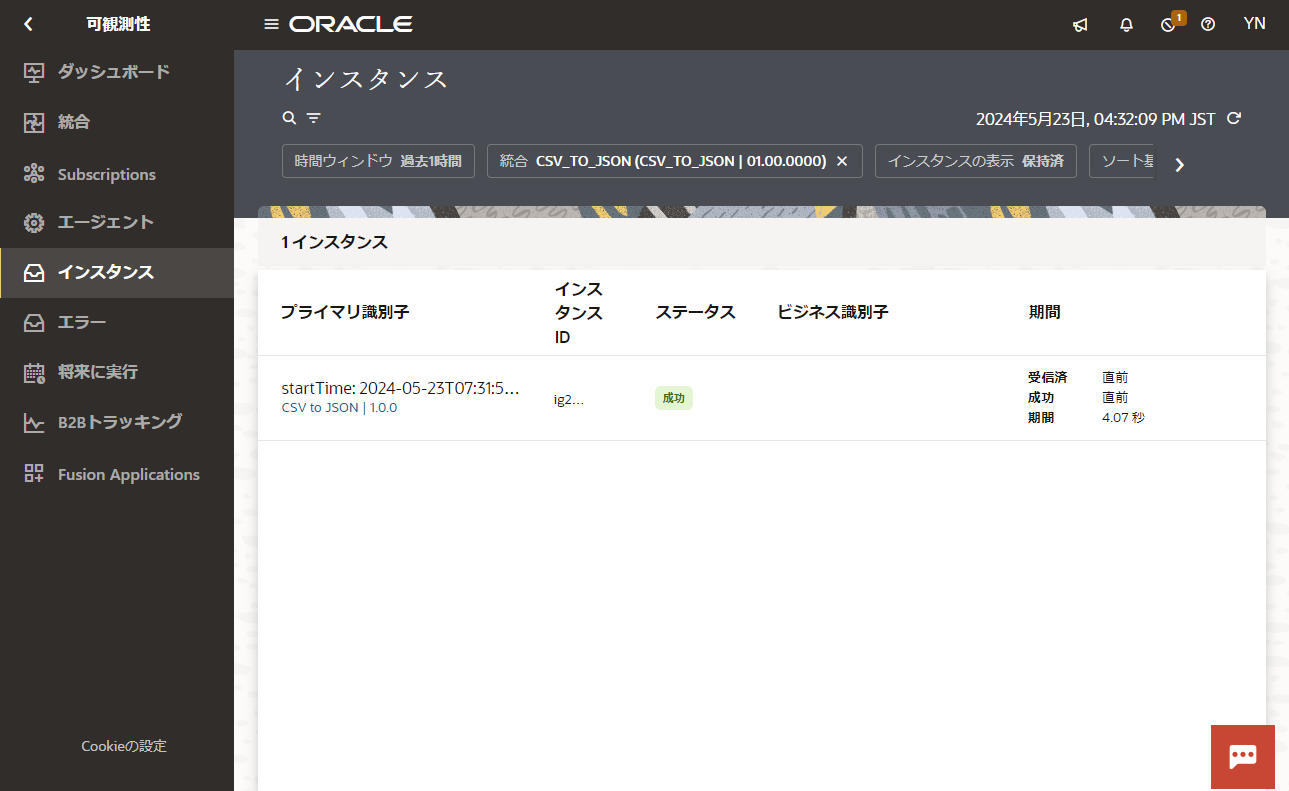The width and height of the screenshot is (1289, 791).
Task: Open B2Bトラッキング in the sidebar
Action: tap(119, 422)
